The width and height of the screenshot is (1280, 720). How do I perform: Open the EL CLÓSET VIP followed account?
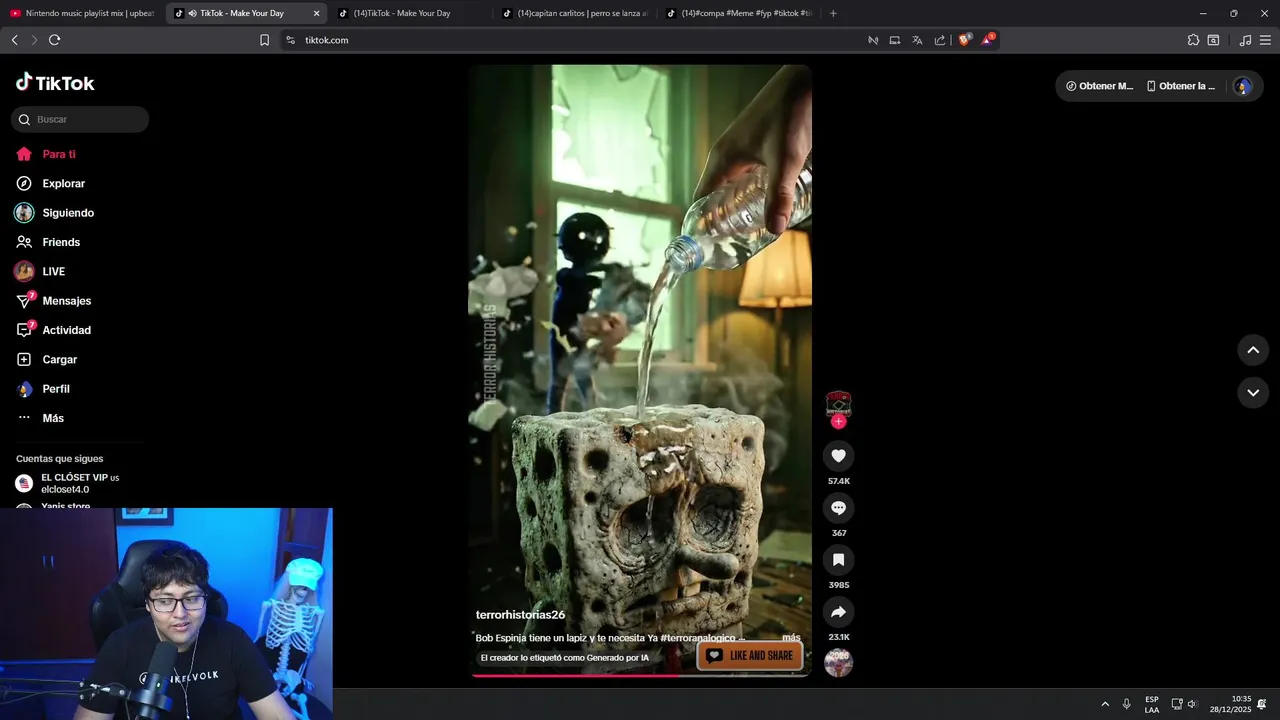click(67, 483)
